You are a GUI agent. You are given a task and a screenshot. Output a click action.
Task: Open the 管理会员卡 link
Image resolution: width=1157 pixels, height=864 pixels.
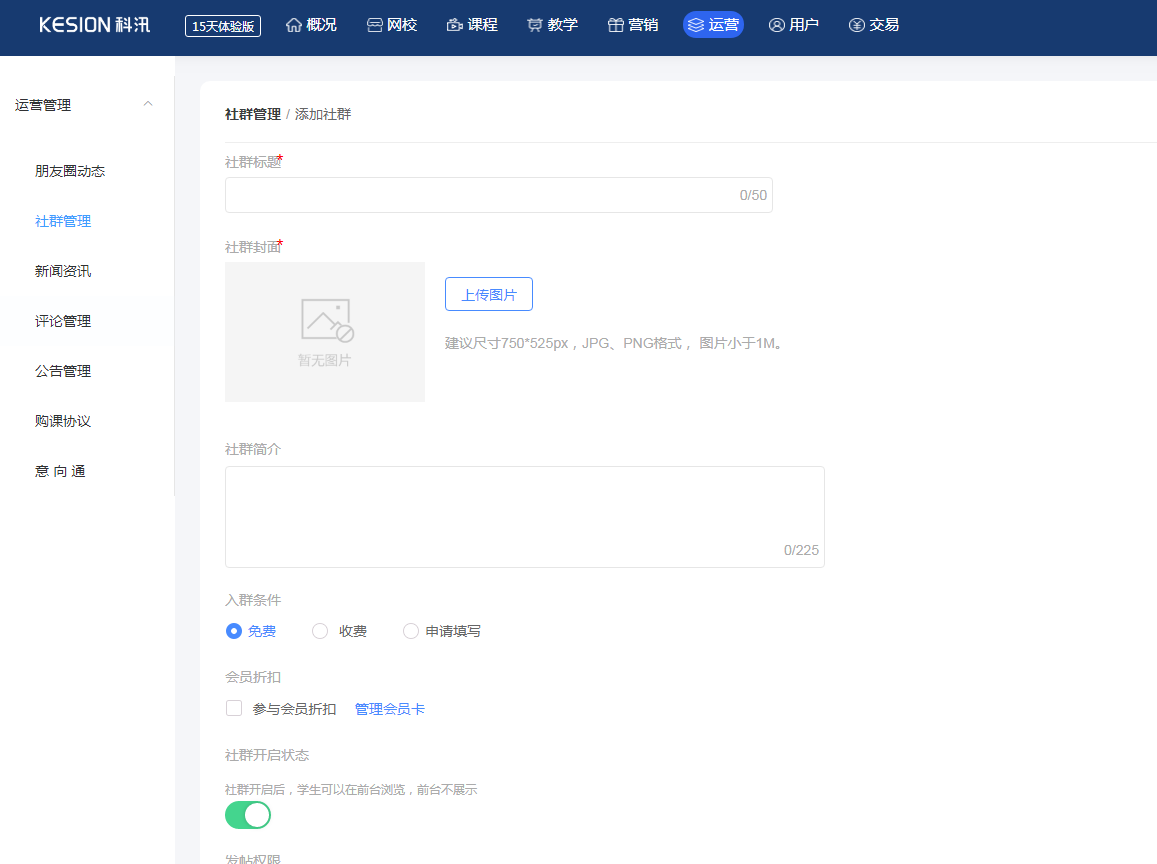pyautogui.click(x=390, y=709)
